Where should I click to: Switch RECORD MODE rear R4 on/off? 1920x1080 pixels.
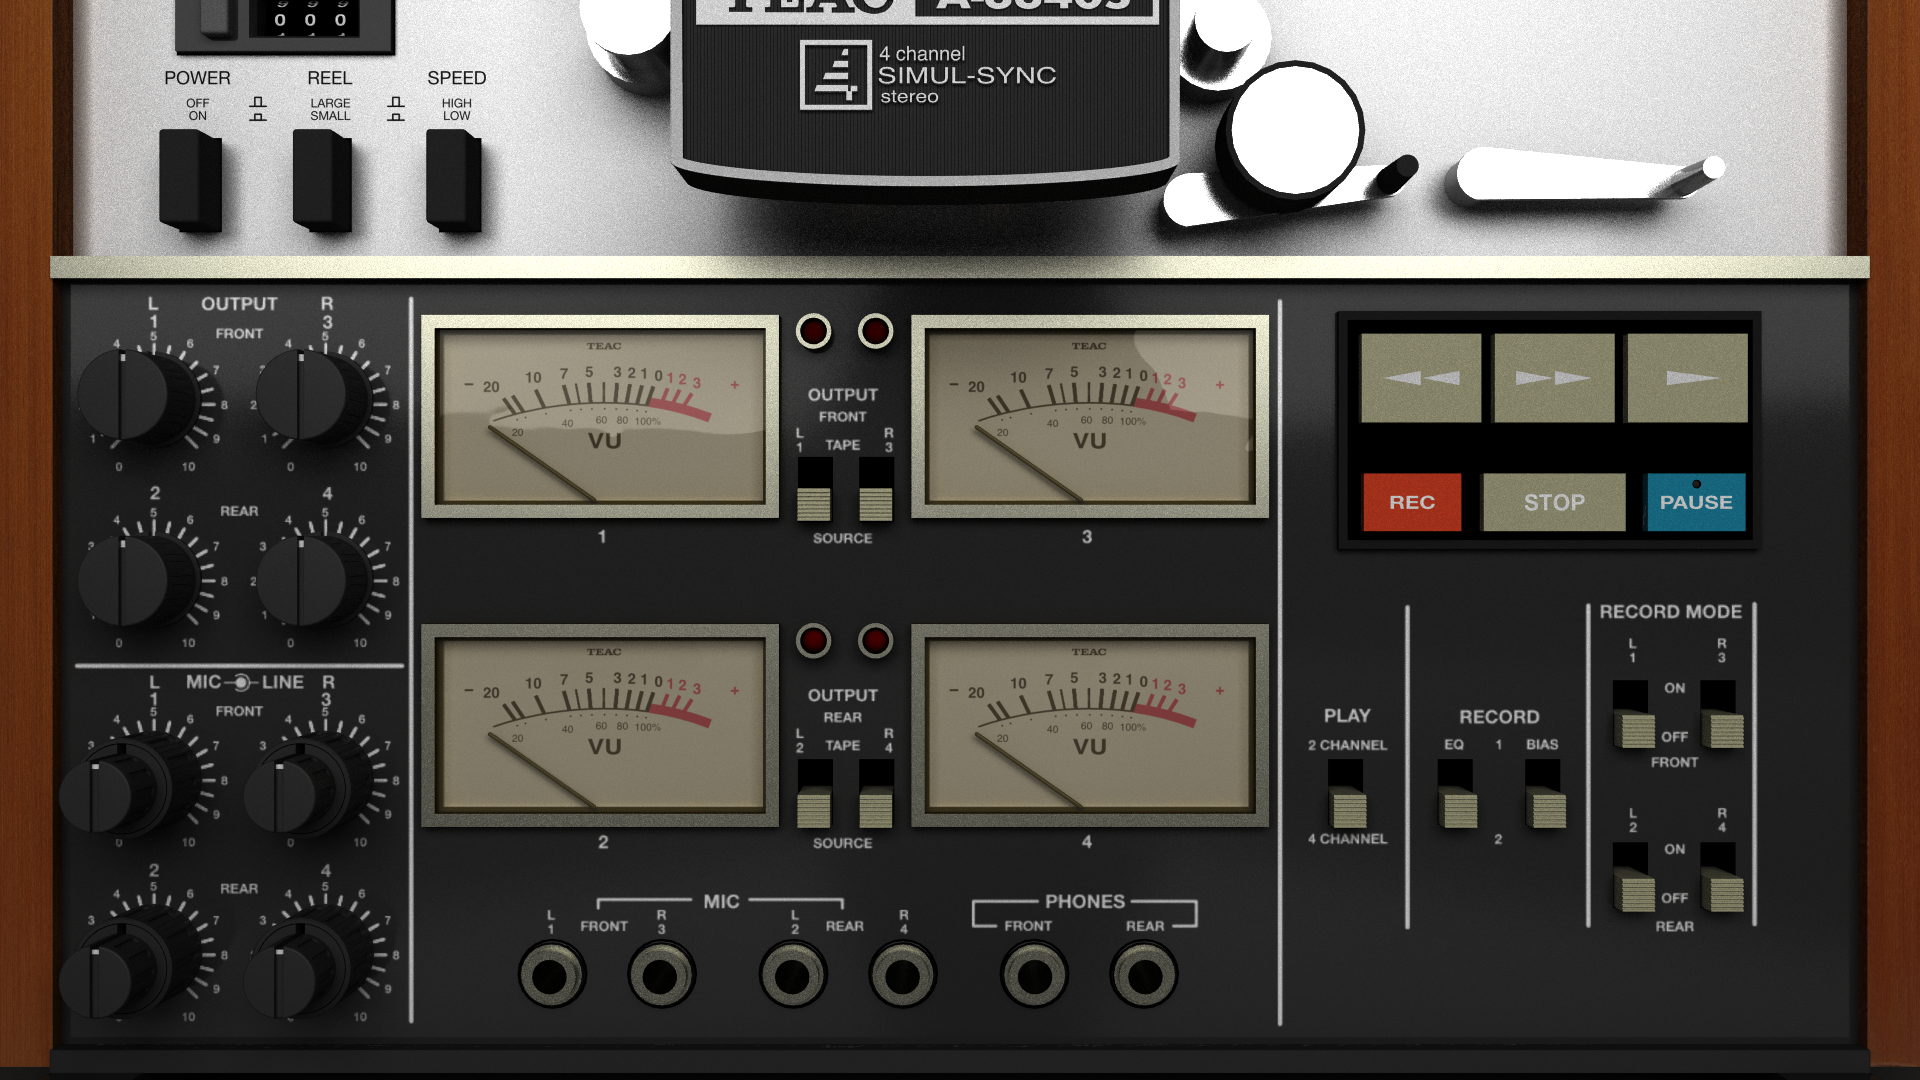(1722, 877)
